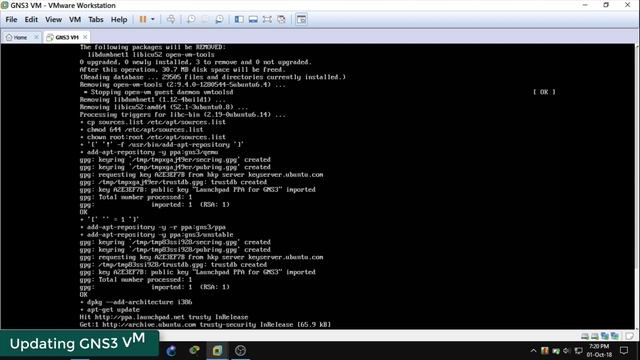Open the power options dropdown arrow beside pause
Viewport: 640px width, 360px height.
pos(153,19)
